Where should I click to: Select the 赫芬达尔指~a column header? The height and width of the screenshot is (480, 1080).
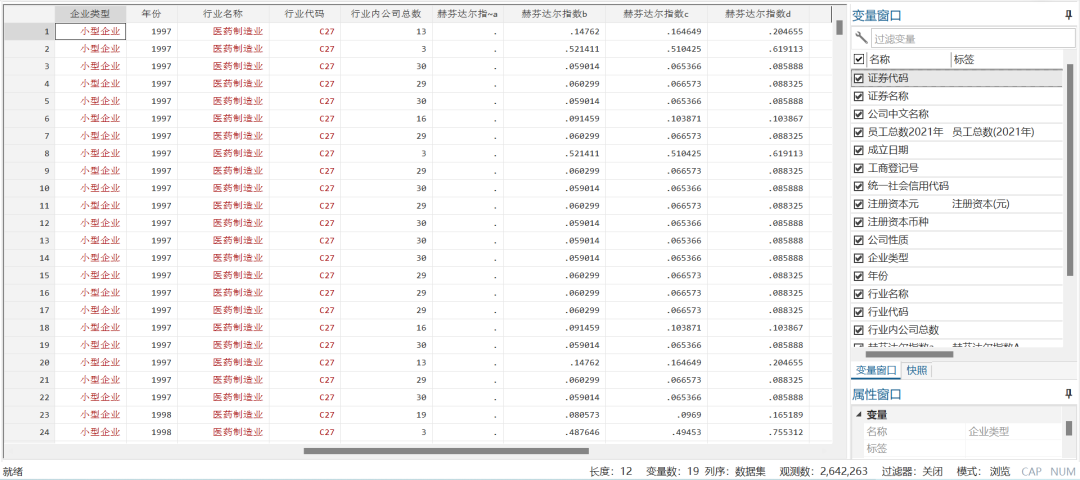pos(468,14)
